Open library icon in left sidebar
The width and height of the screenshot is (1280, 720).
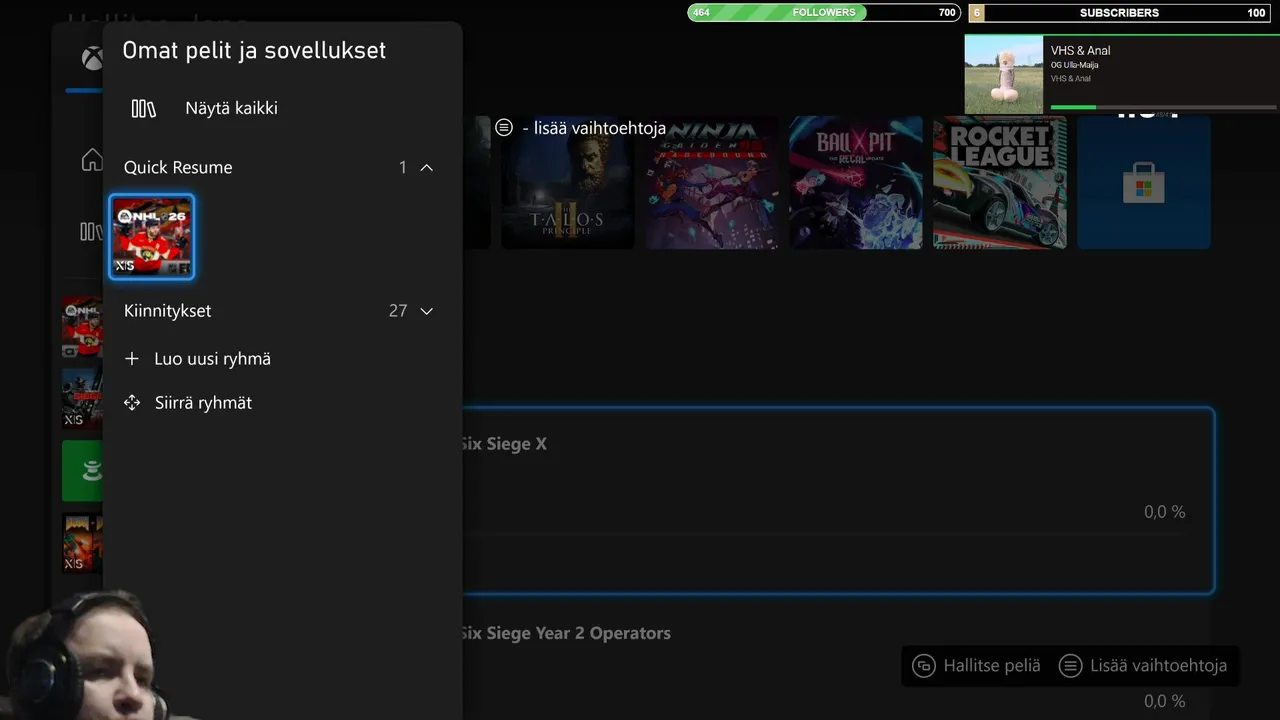click(x=91, y=232)
